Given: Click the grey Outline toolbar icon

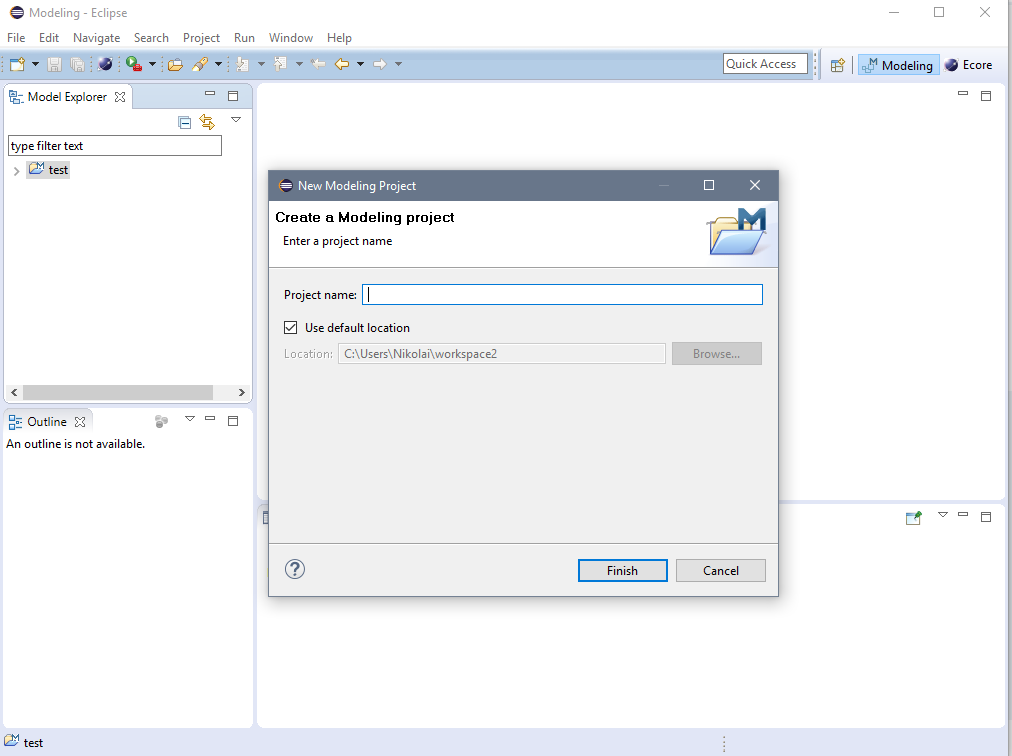Looking at the screenshot, I should tap(161, 422).
